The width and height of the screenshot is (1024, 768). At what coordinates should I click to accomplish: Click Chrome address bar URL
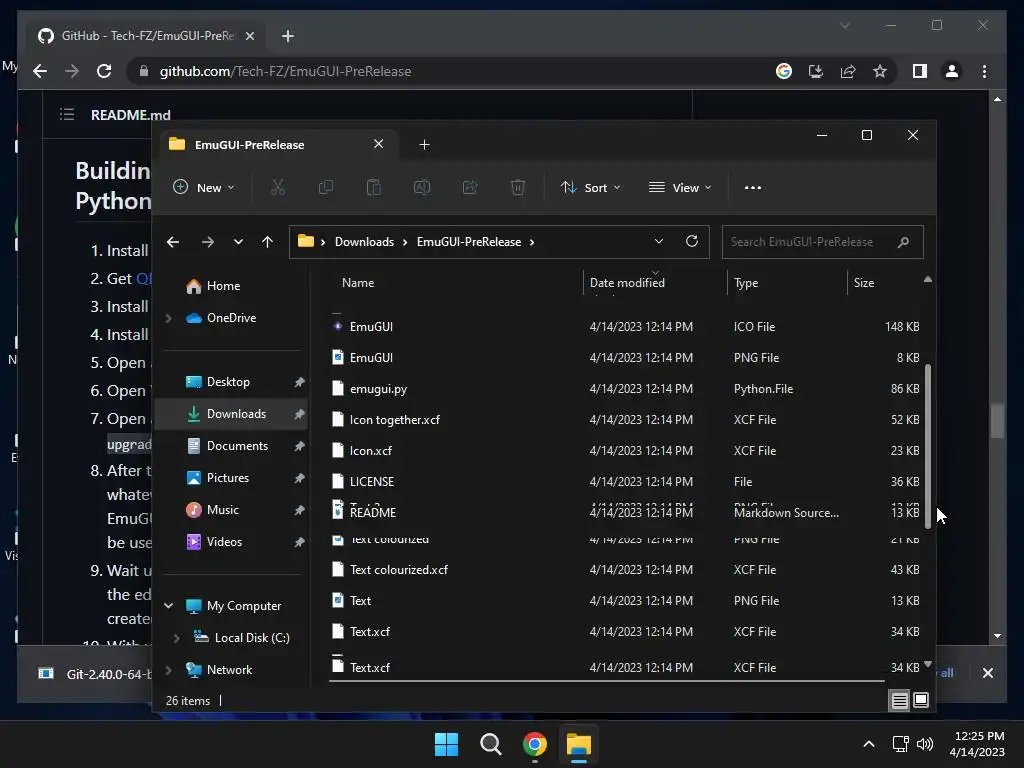285,71
